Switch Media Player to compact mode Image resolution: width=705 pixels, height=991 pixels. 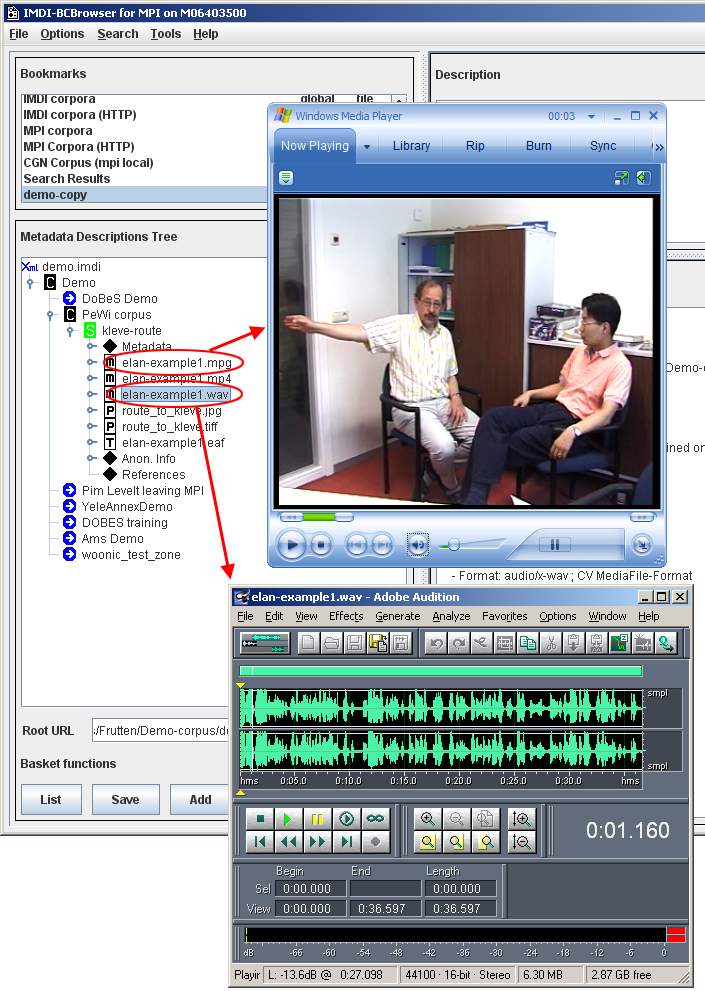[x=642, y=545]
